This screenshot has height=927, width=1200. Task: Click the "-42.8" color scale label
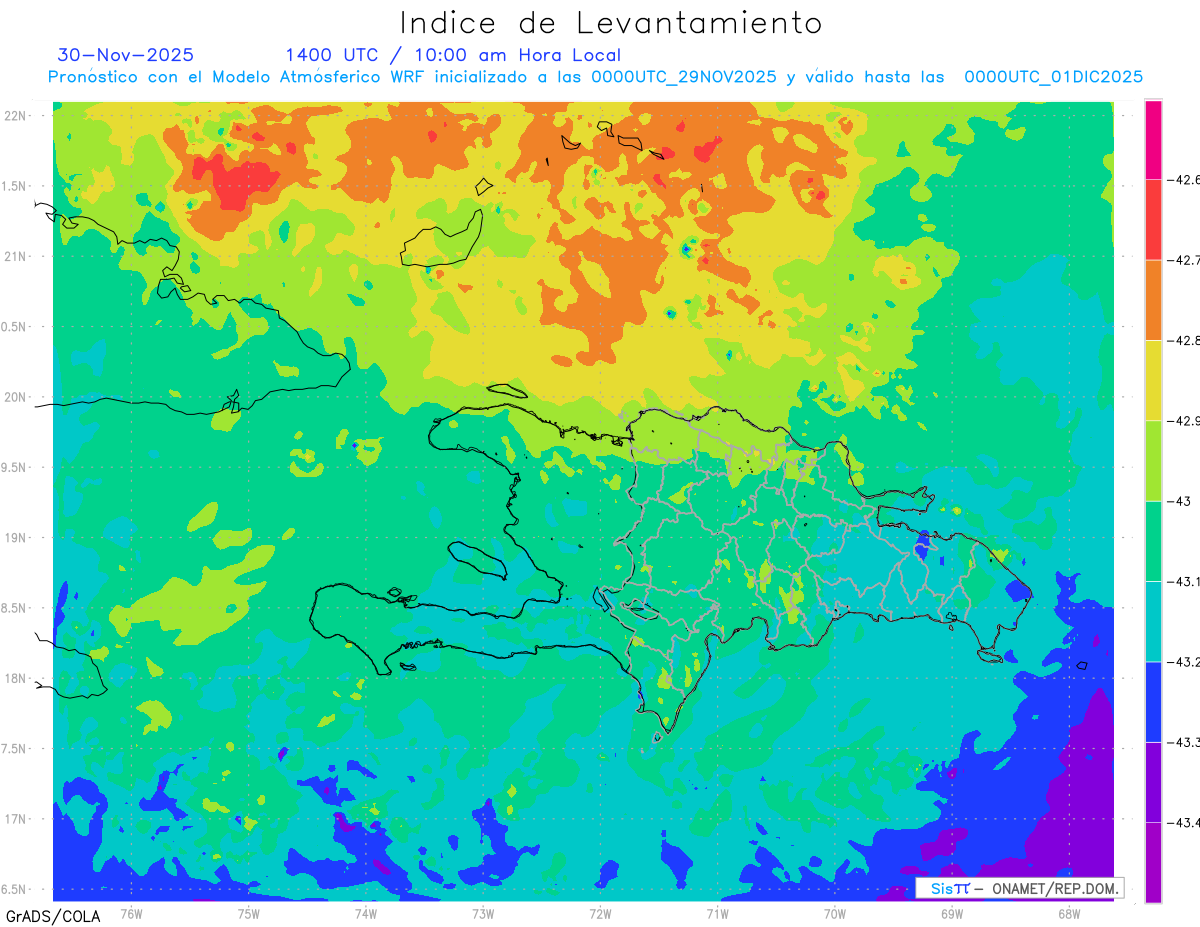tap(1183, 340)
